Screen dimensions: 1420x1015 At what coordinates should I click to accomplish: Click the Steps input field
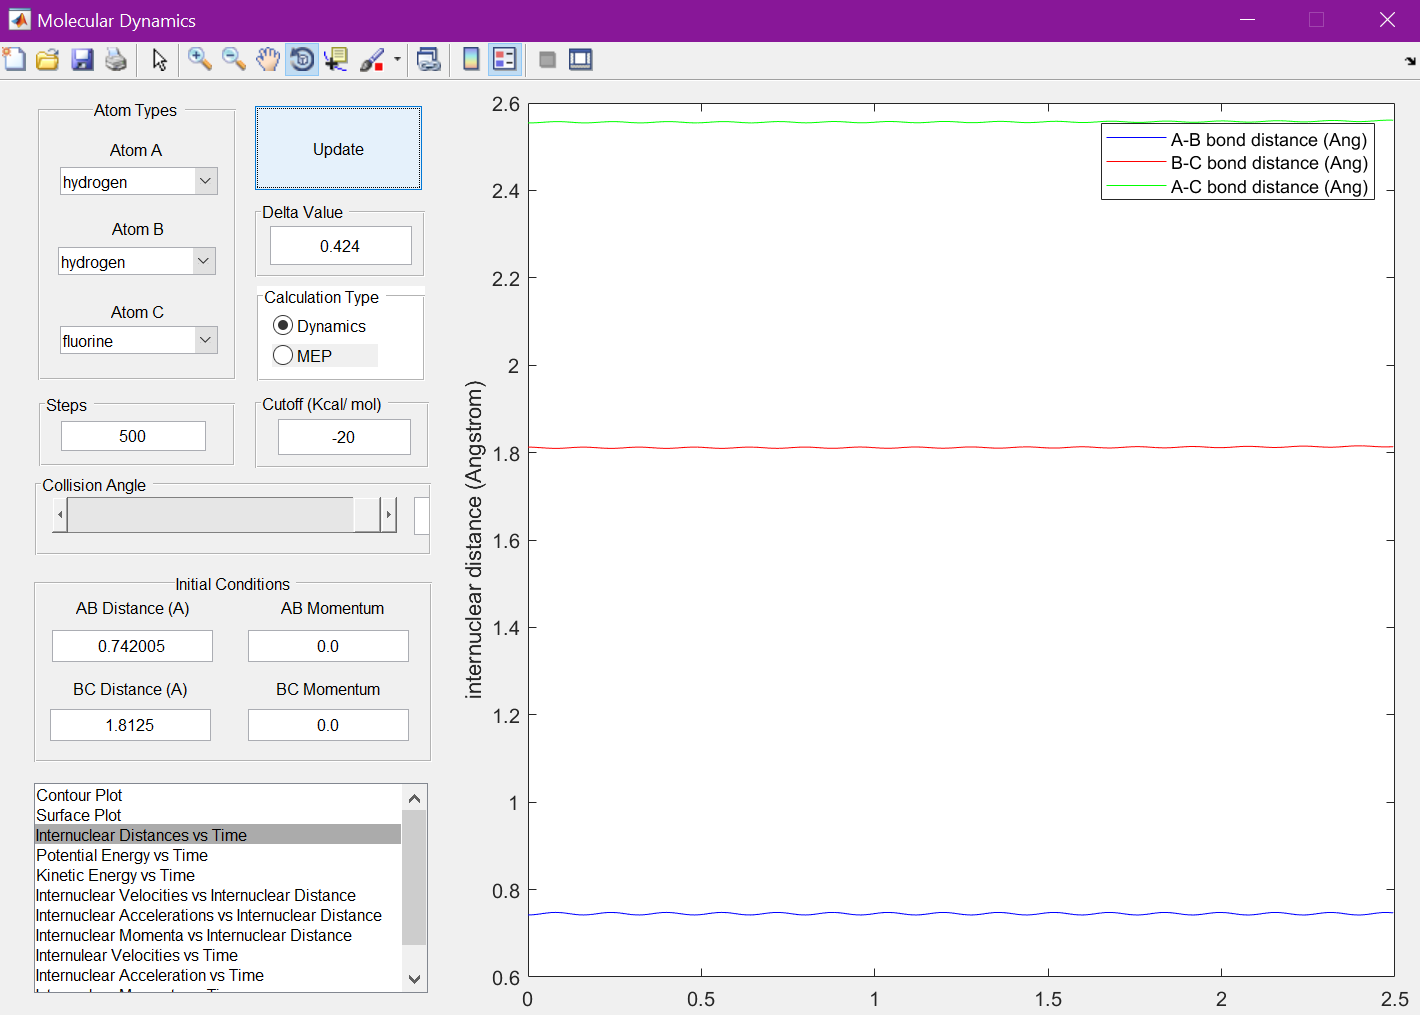133,436
